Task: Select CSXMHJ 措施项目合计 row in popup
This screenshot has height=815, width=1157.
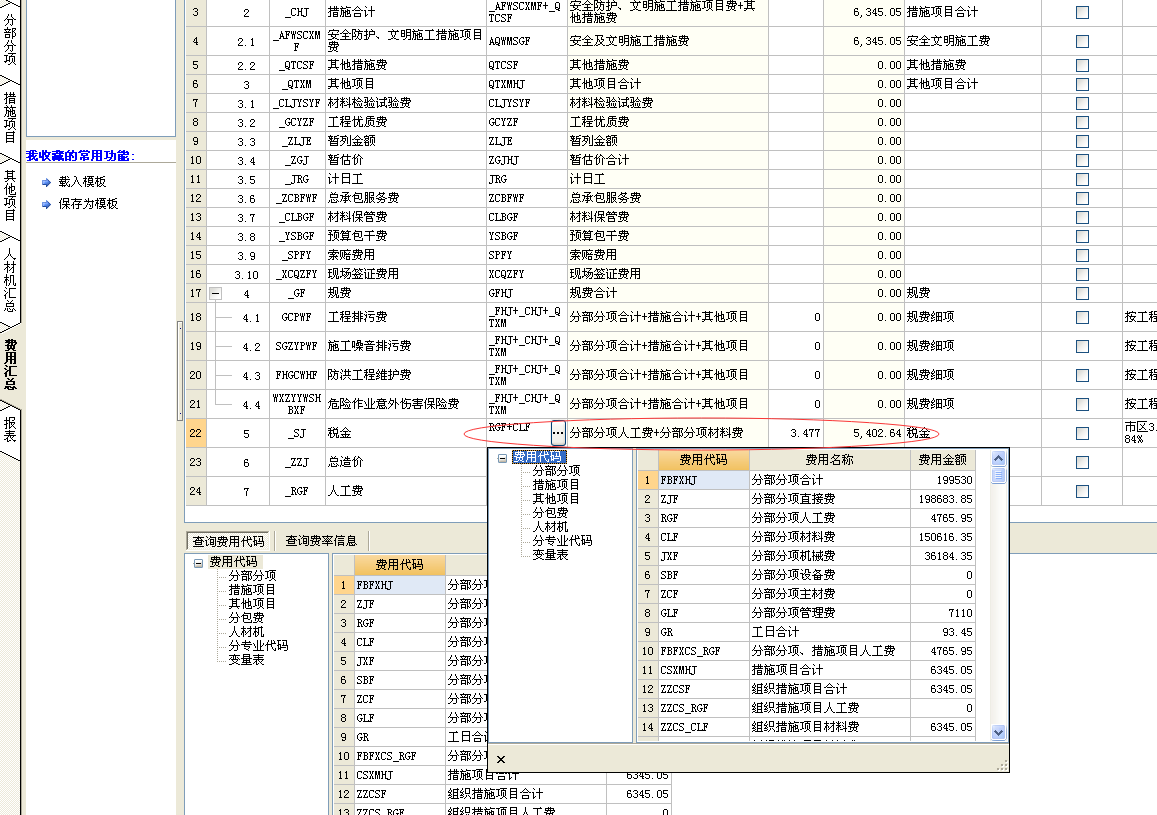Action: pos(807,670)
